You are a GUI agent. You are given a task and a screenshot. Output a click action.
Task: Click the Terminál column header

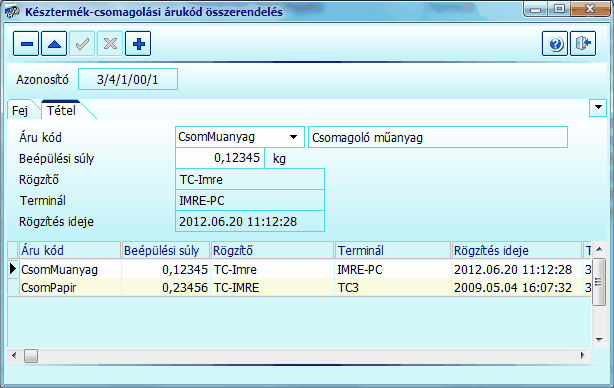[393, 251]
